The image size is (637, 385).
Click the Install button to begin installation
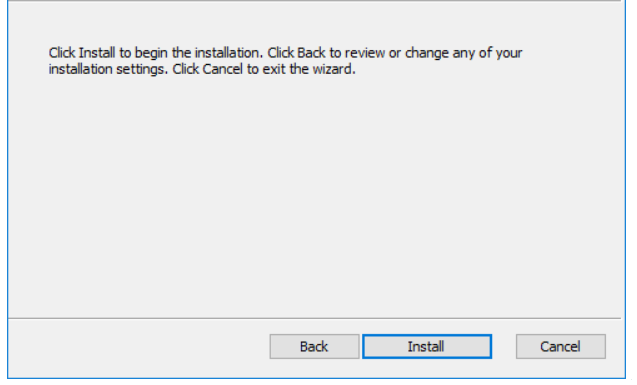click(x=427, y=346)
